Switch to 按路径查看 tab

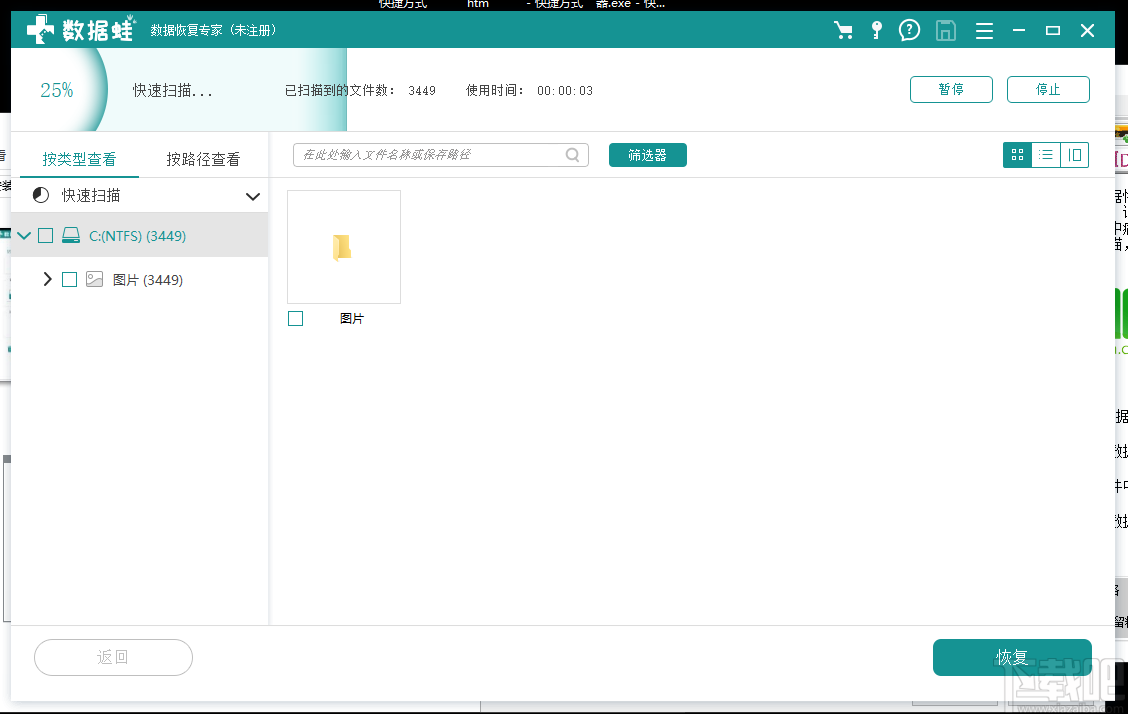(x=203, y=159)
